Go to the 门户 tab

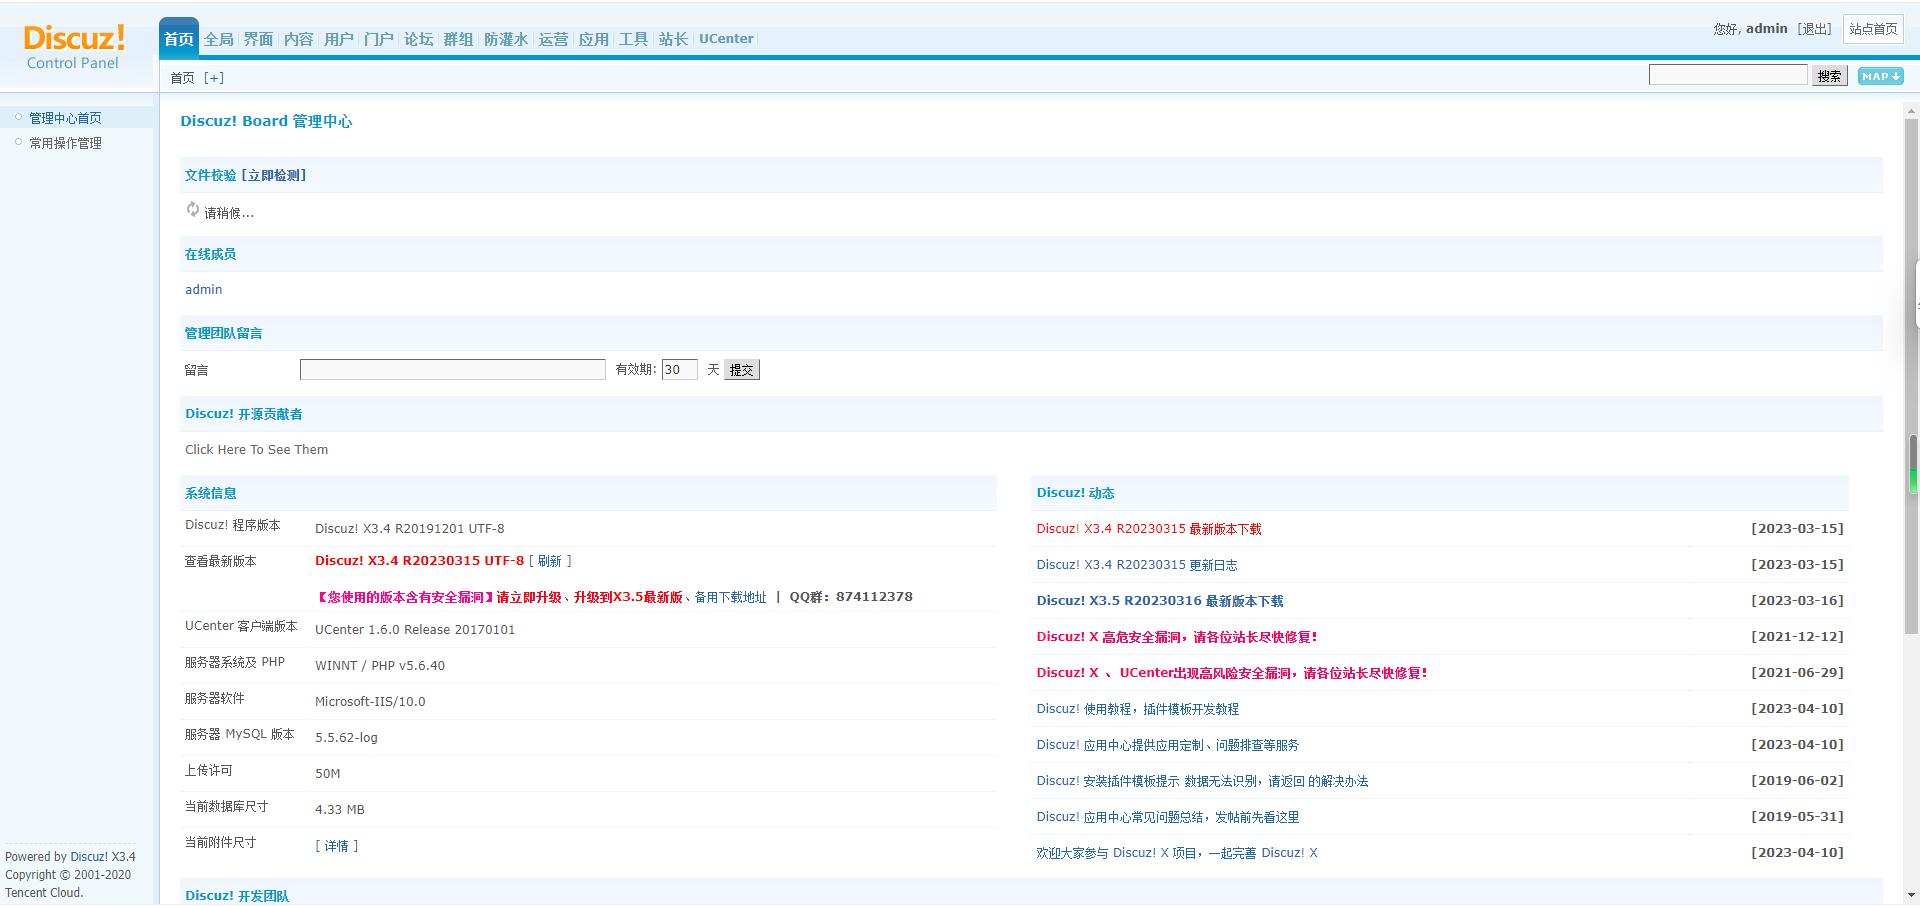tap(378, 39)
